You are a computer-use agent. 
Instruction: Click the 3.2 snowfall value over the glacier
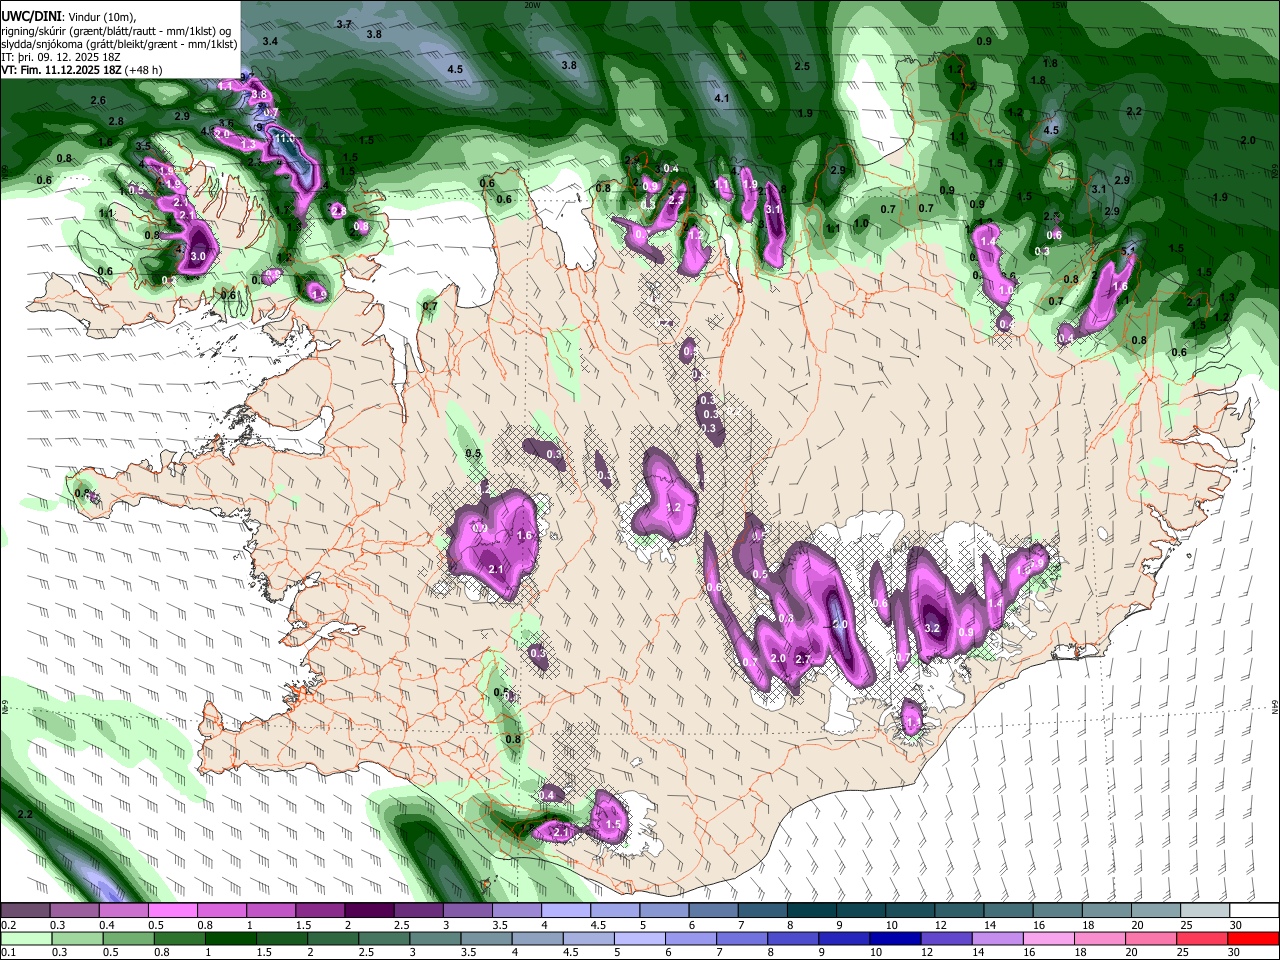[x=933, y=629]
